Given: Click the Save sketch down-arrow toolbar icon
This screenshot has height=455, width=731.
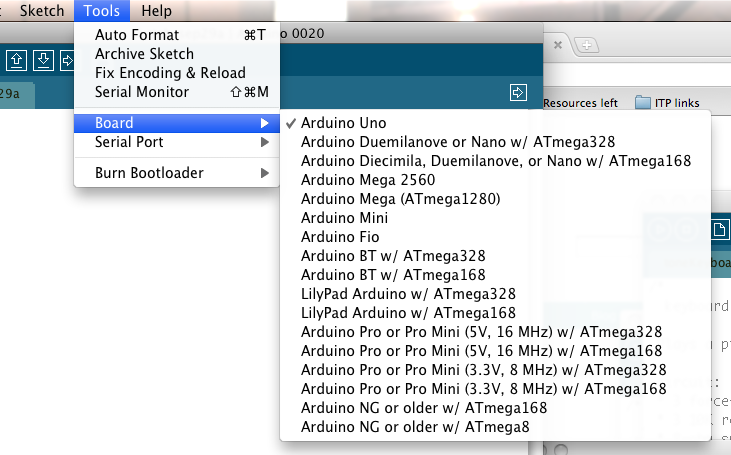Looking at the screenshot, I should click(x=42, y=60).
